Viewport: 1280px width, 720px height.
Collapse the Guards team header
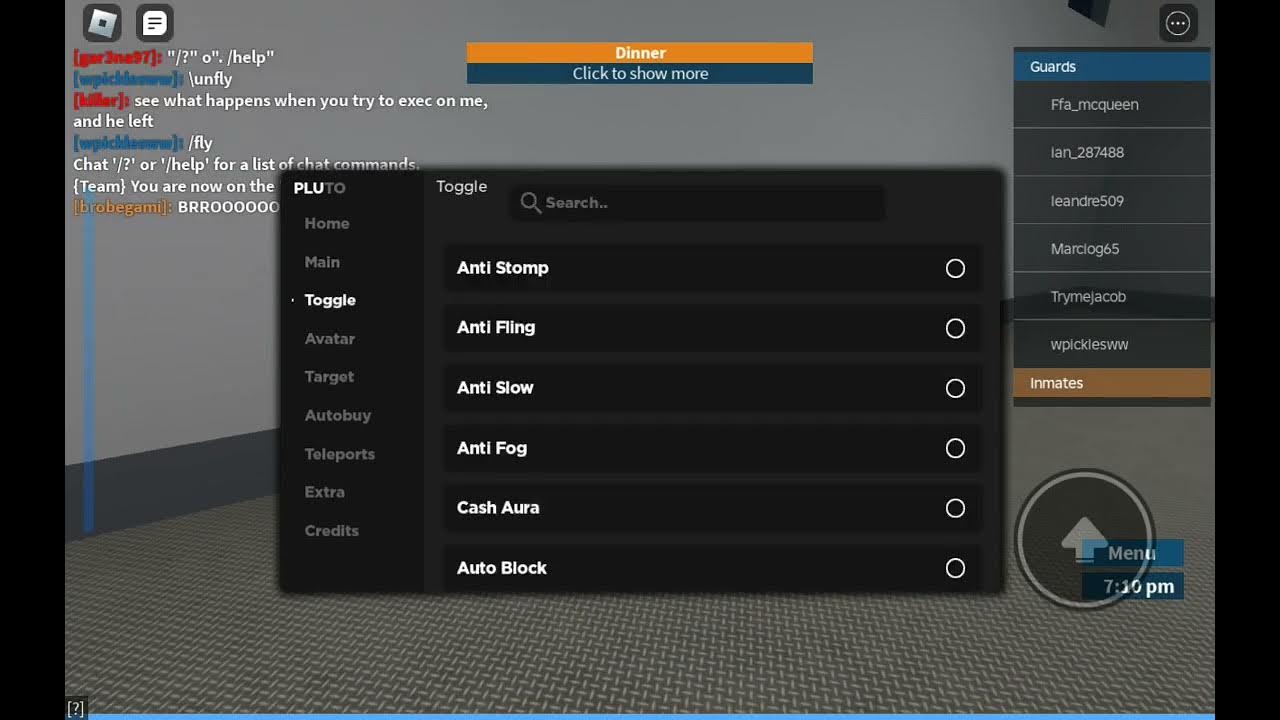click(x=1112, y=67)
